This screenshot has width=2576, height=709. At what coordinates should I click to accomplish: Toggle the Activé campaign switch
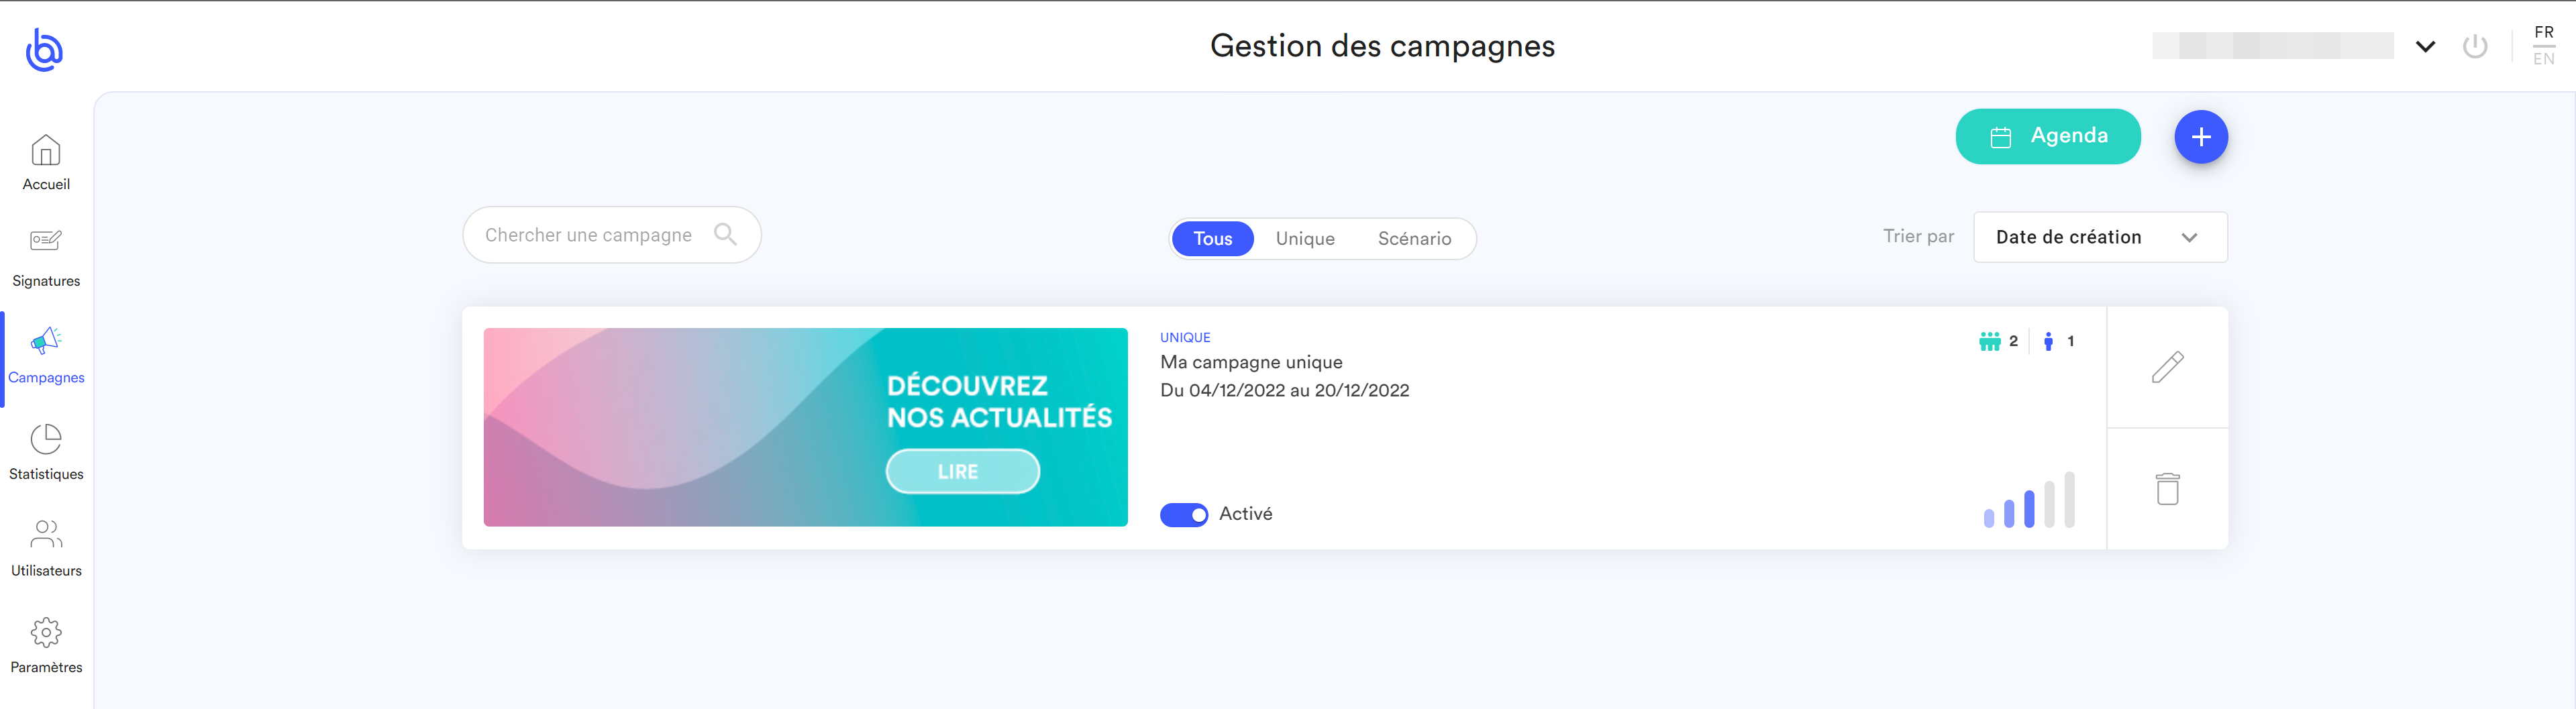1184,514
